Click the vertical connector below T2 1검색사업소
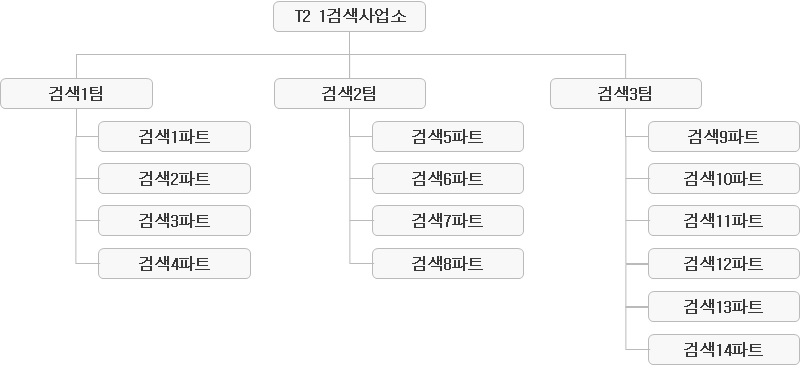The image size is (800, 368). [x=349, y=43]
